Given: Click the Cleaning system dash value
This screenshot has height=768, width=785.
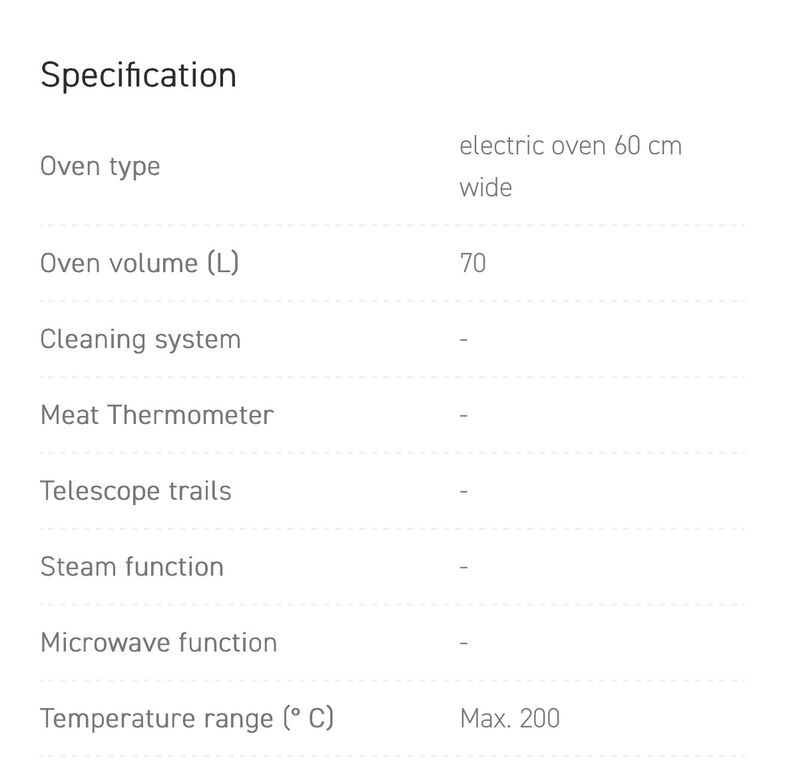Looking at the screenshot, I should [x=464, y=340].
